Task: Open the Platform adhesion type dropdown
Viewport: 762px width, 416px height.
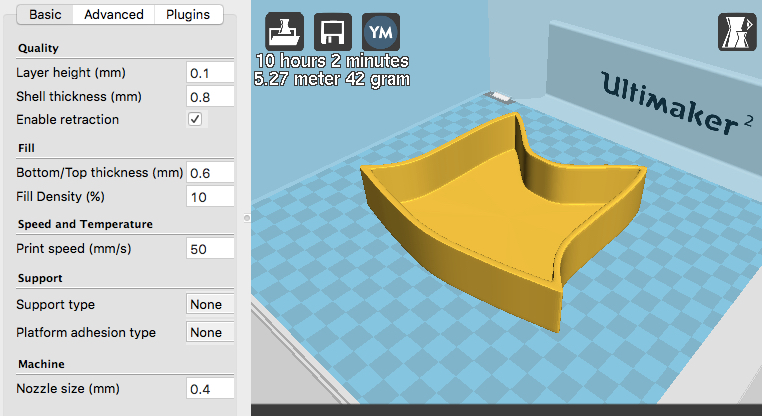Action: pyautogui.click(x=210, y=332)
